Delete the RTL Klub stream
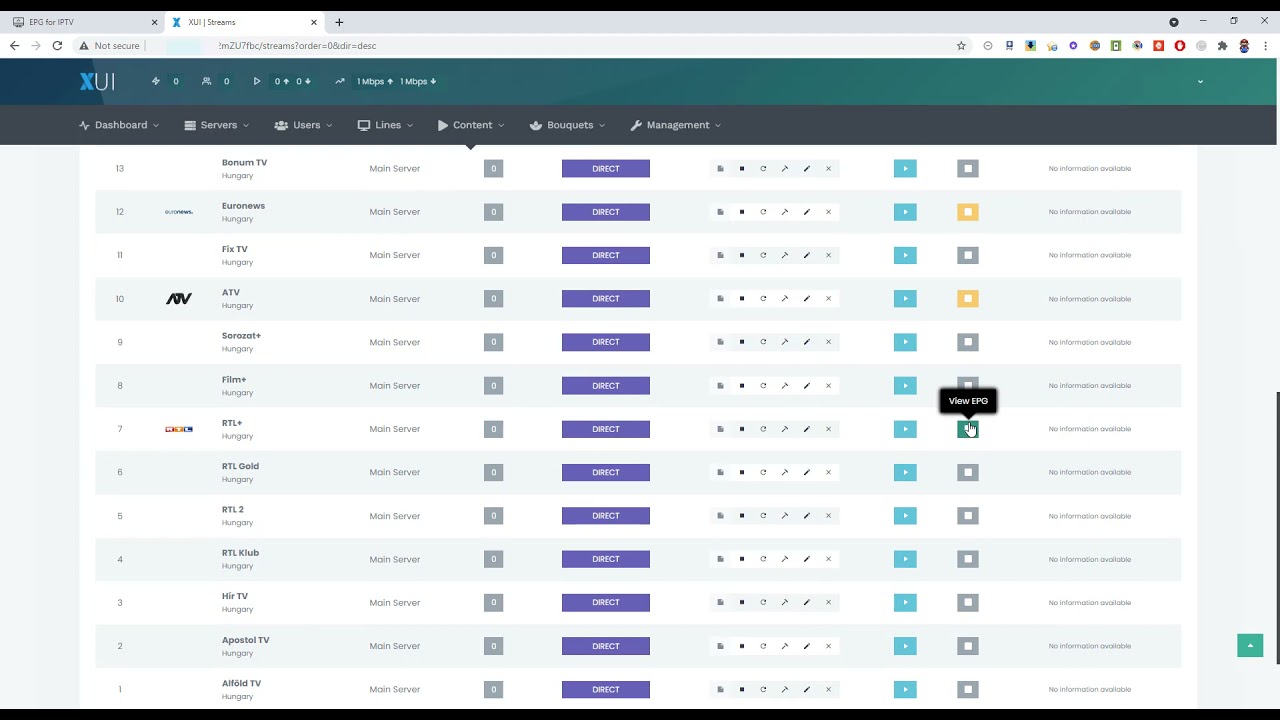 (x=828, y=559)
